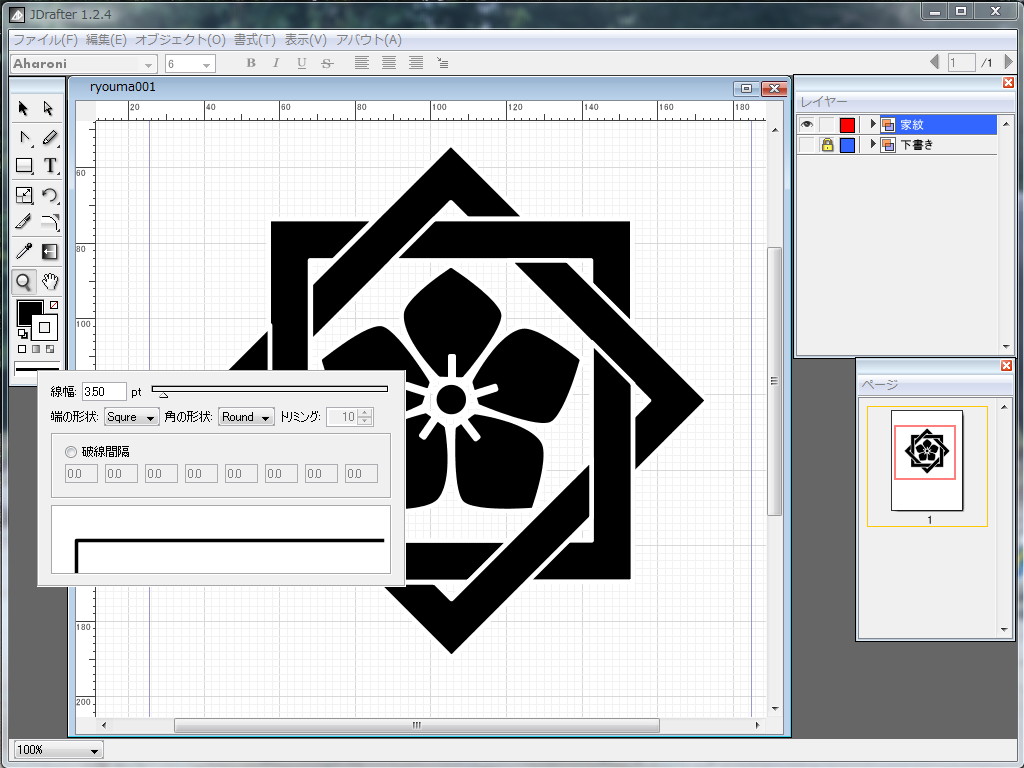This screenshot has width=1024, height=768.
Task: Open the オブジェクト(O) menu
Action: coord(180,40)
